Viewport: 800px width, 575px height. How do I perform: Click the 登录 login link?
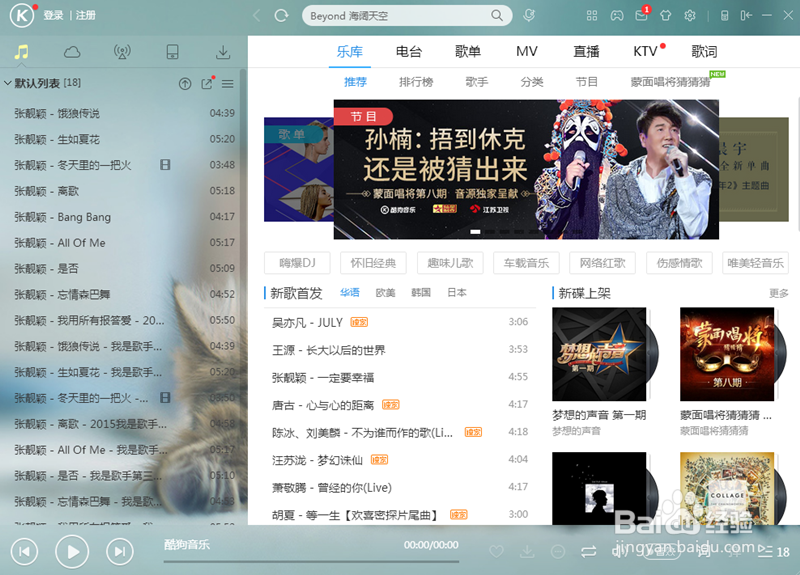[x=53, y=16]
